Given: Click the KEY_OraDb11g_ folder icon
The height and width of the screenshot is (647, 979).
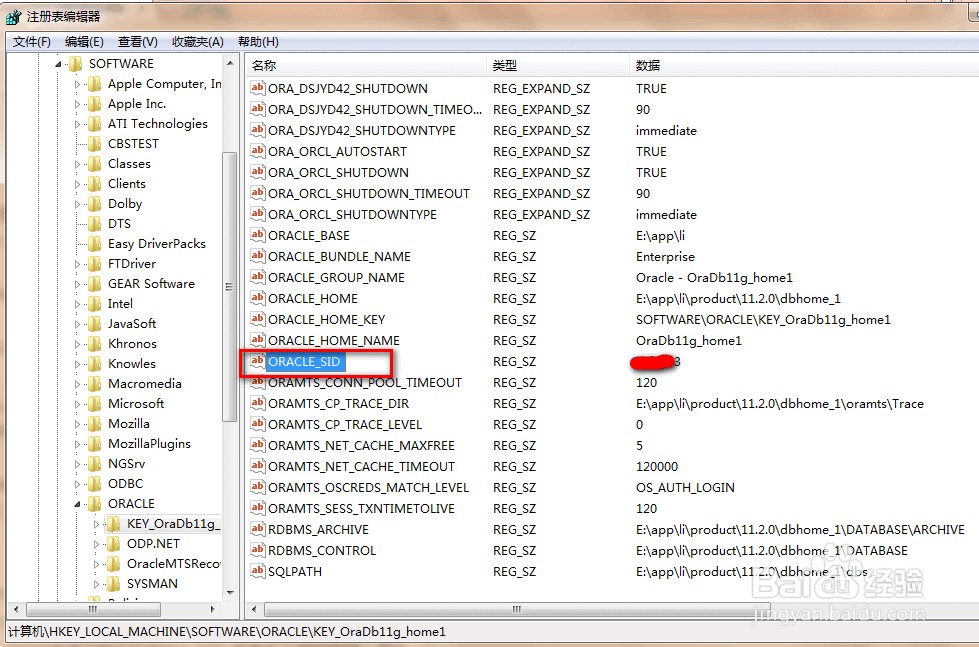Looking at the screenshot, I should 114,523.
